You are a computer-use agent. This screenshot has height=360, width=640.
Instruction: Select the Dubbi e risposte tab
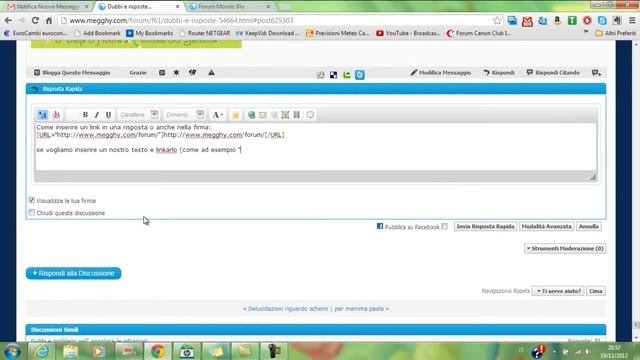tap(139, 7)
